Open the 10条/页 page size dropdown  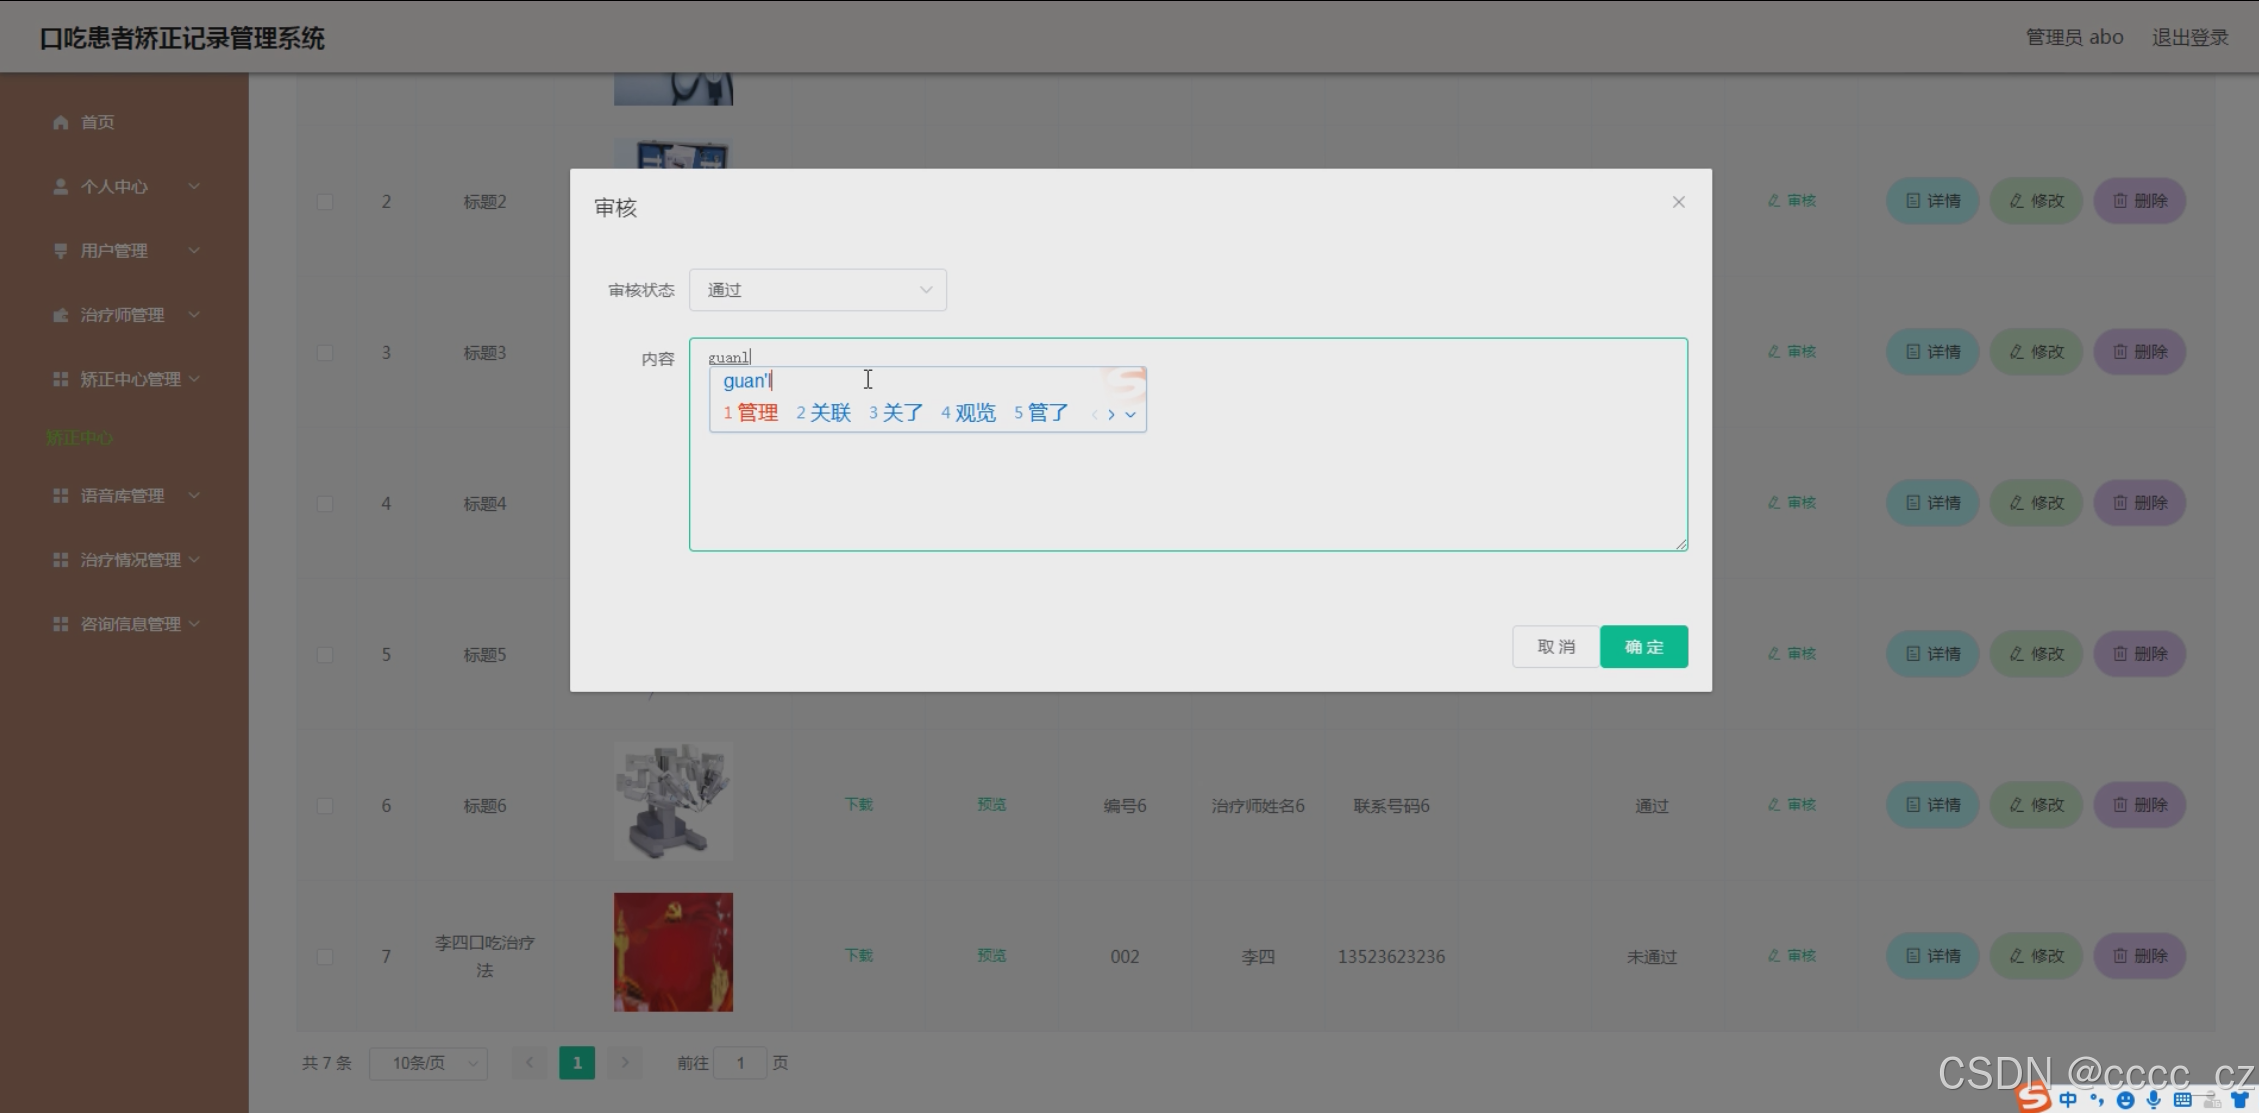coord(428,1063)
